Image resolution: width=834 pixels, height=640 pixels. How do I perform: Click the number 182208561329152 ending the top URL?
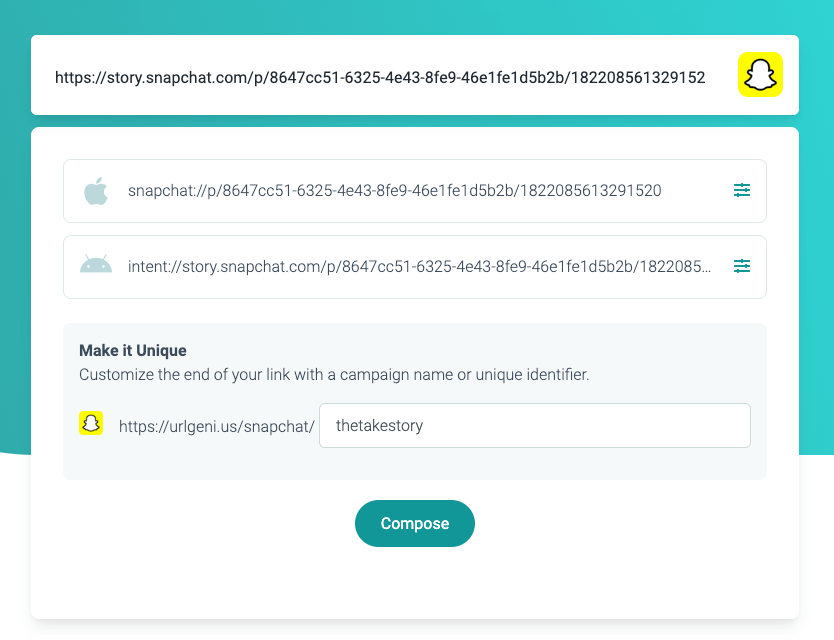pyautogui.click(x=638, y=78)
